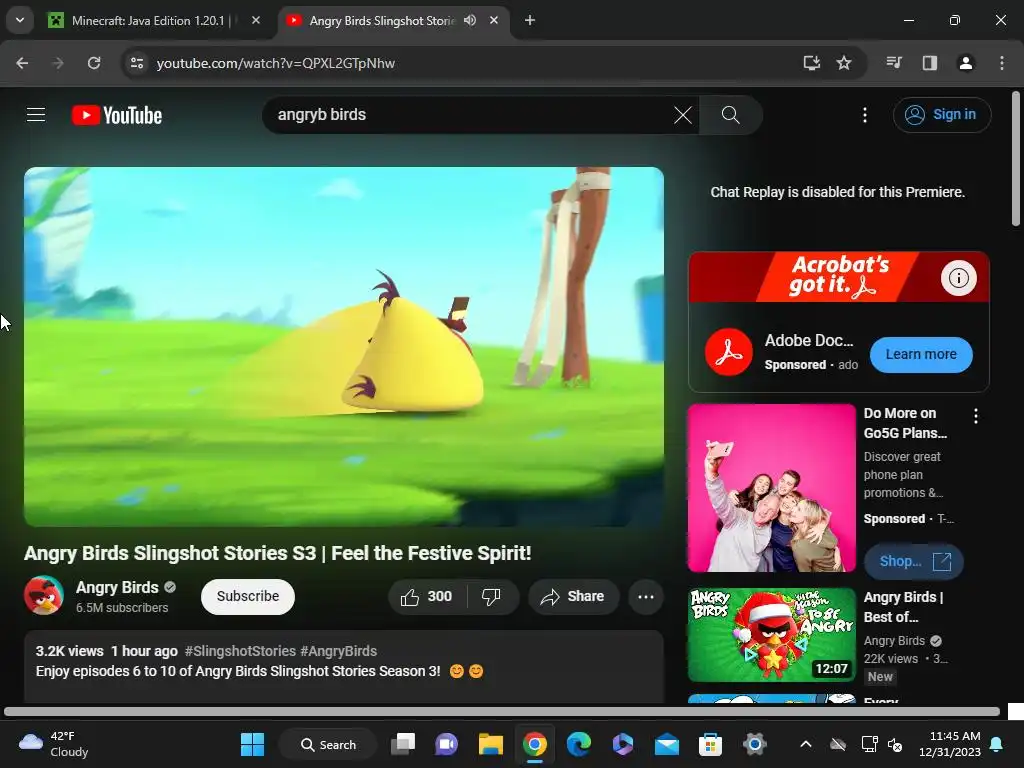Open the YouTube guide hamburger menu

[36, 115]
